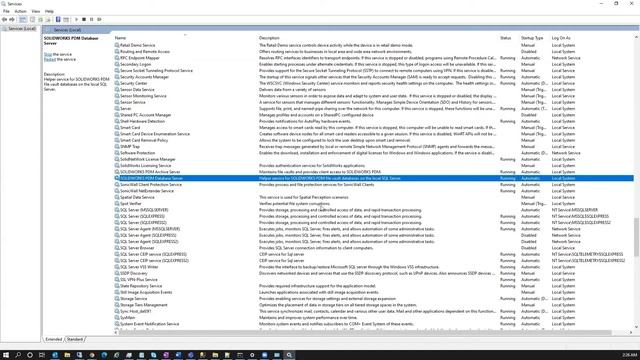
Task: Sort by the Startup Type column header
Action: [x=532, y=38]
